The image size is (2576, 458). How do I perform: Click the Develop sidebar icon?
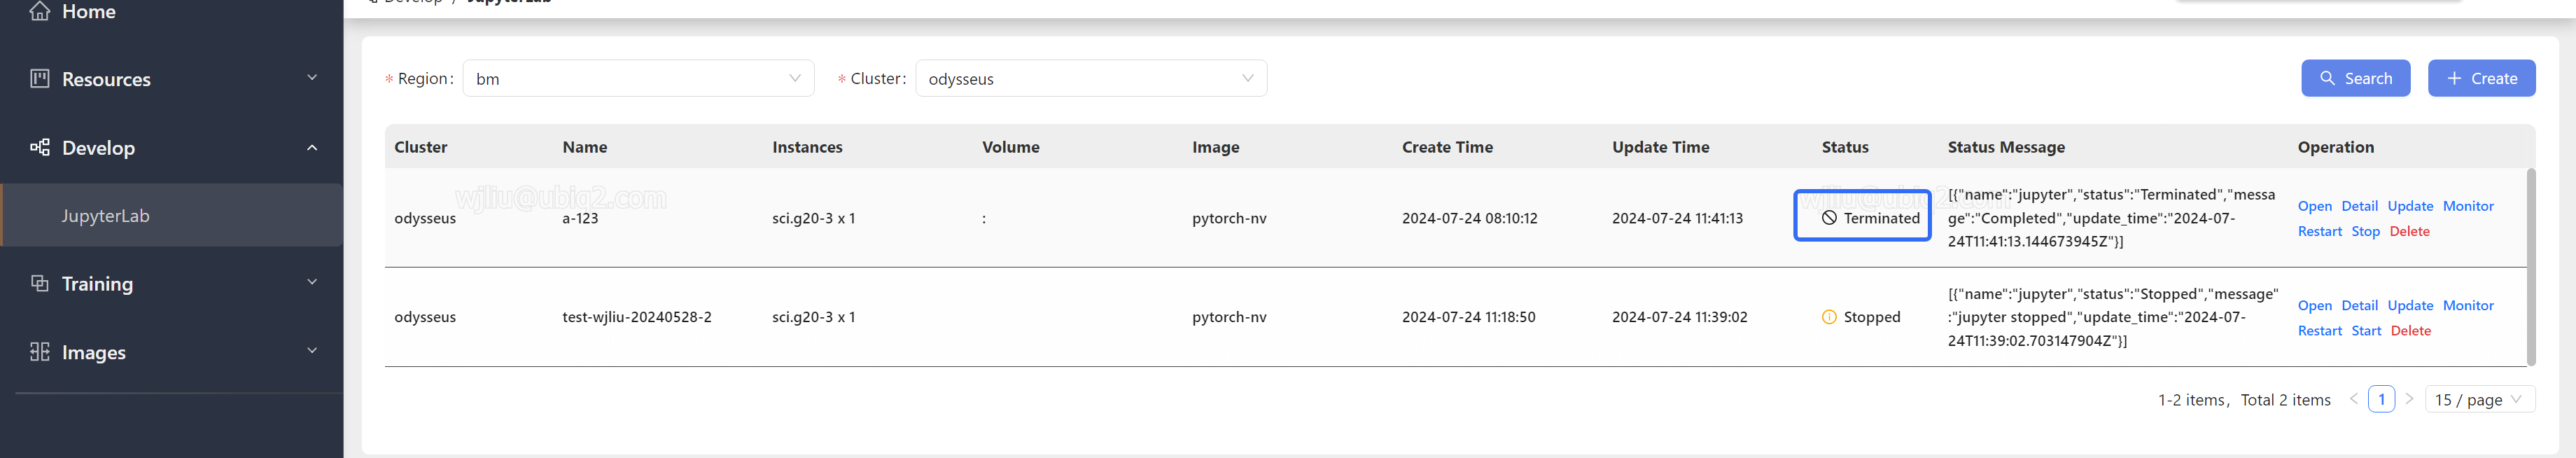click(x=40, y=147)
